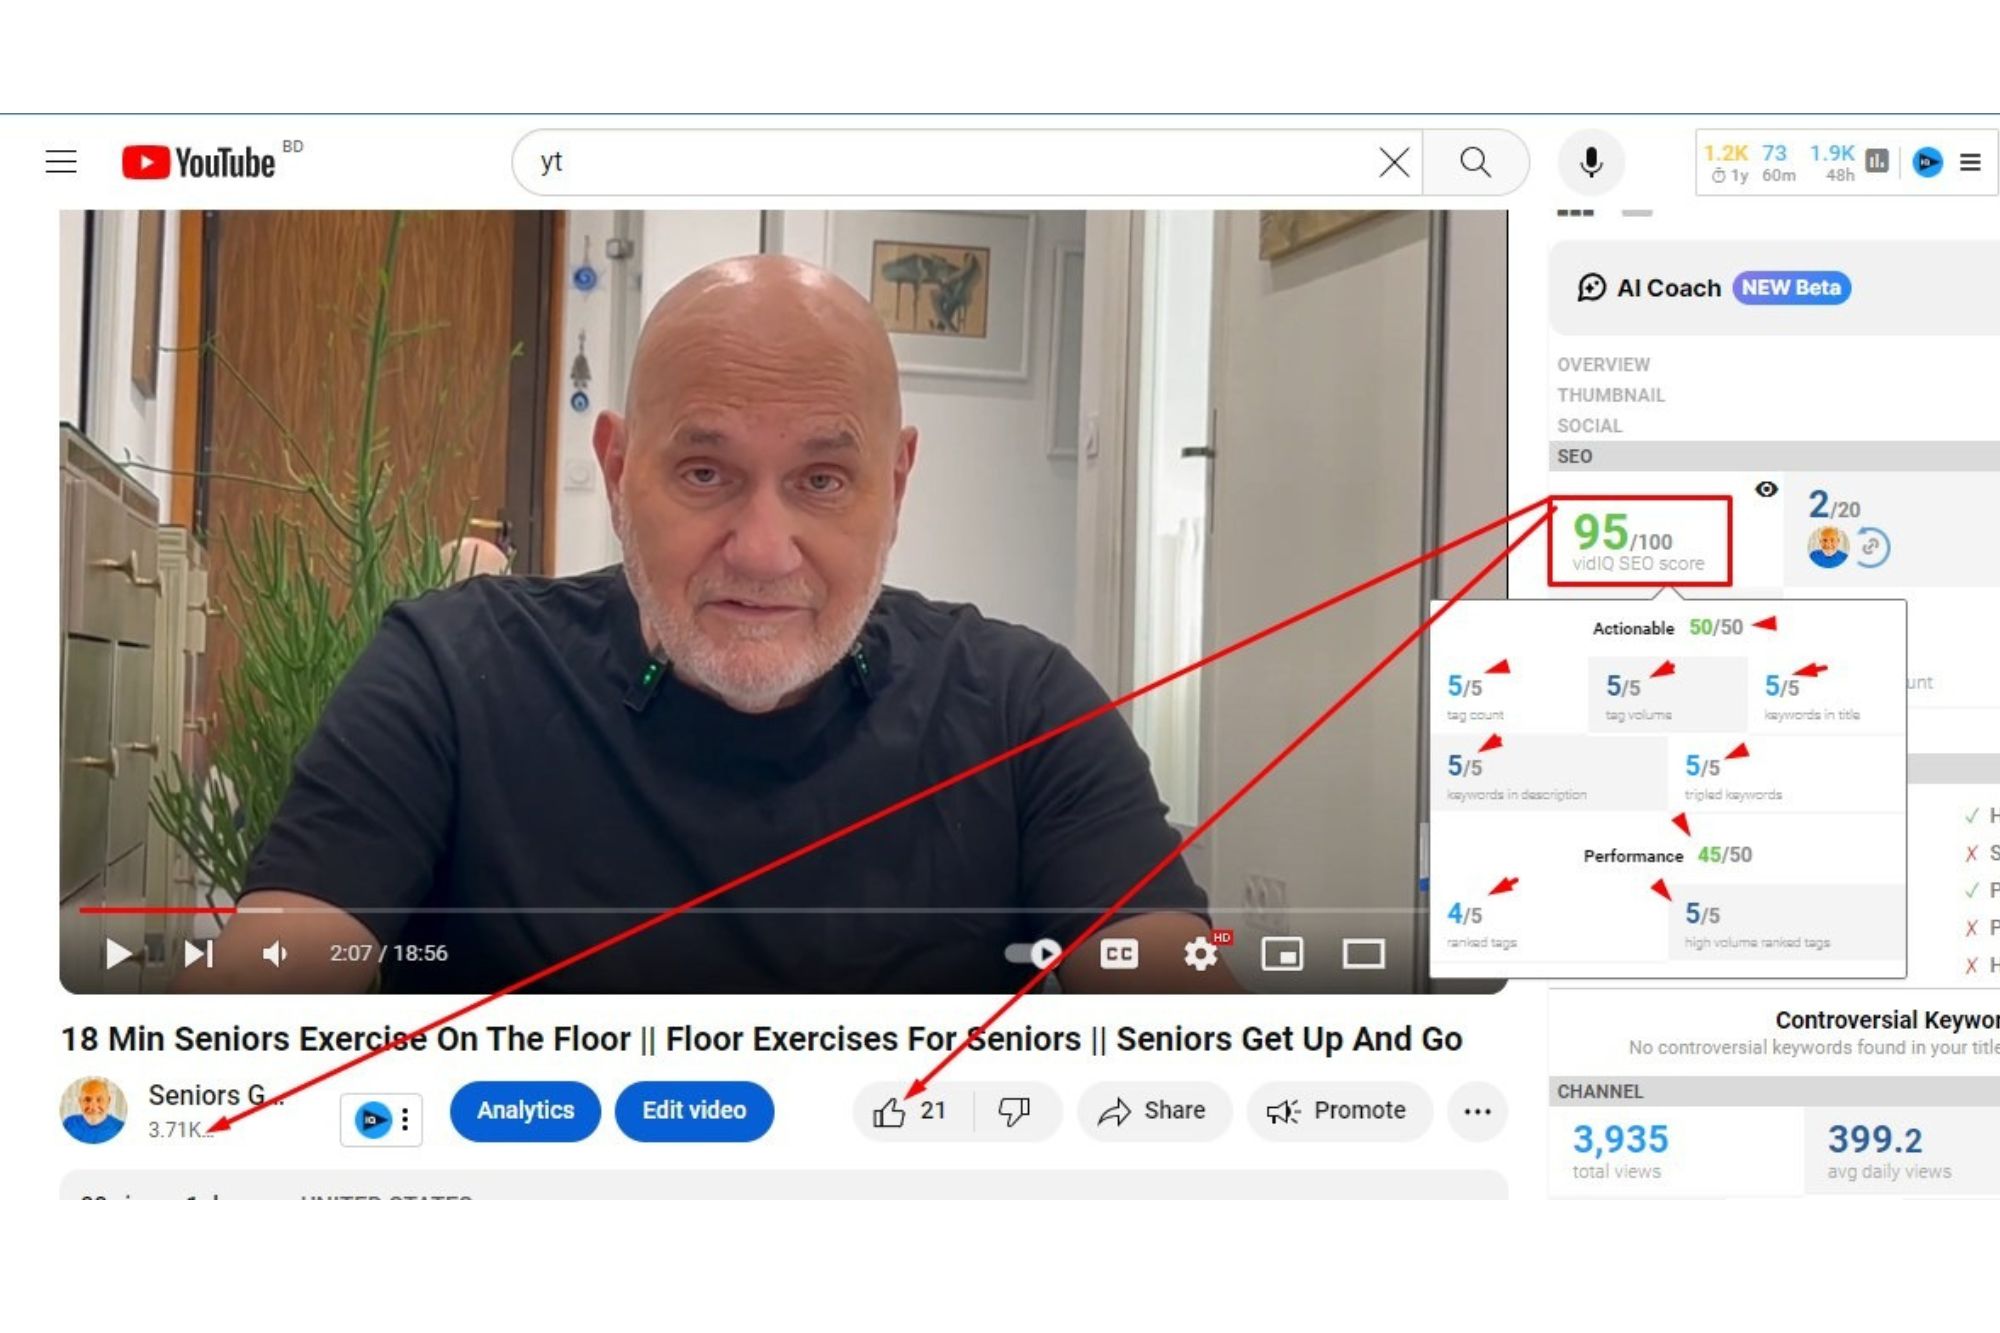Click the Edit video button
Viewport: 2000px width, 1333px height.
coord(694,1111)
